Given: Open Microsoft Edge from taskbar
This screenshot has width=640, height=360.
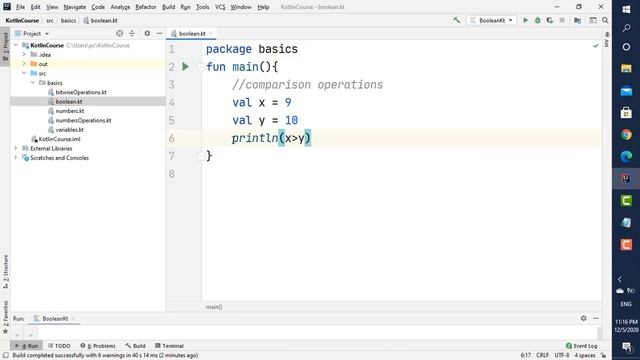Looking at the screenshot, I should pyautogui.click(x=626, y=156).
